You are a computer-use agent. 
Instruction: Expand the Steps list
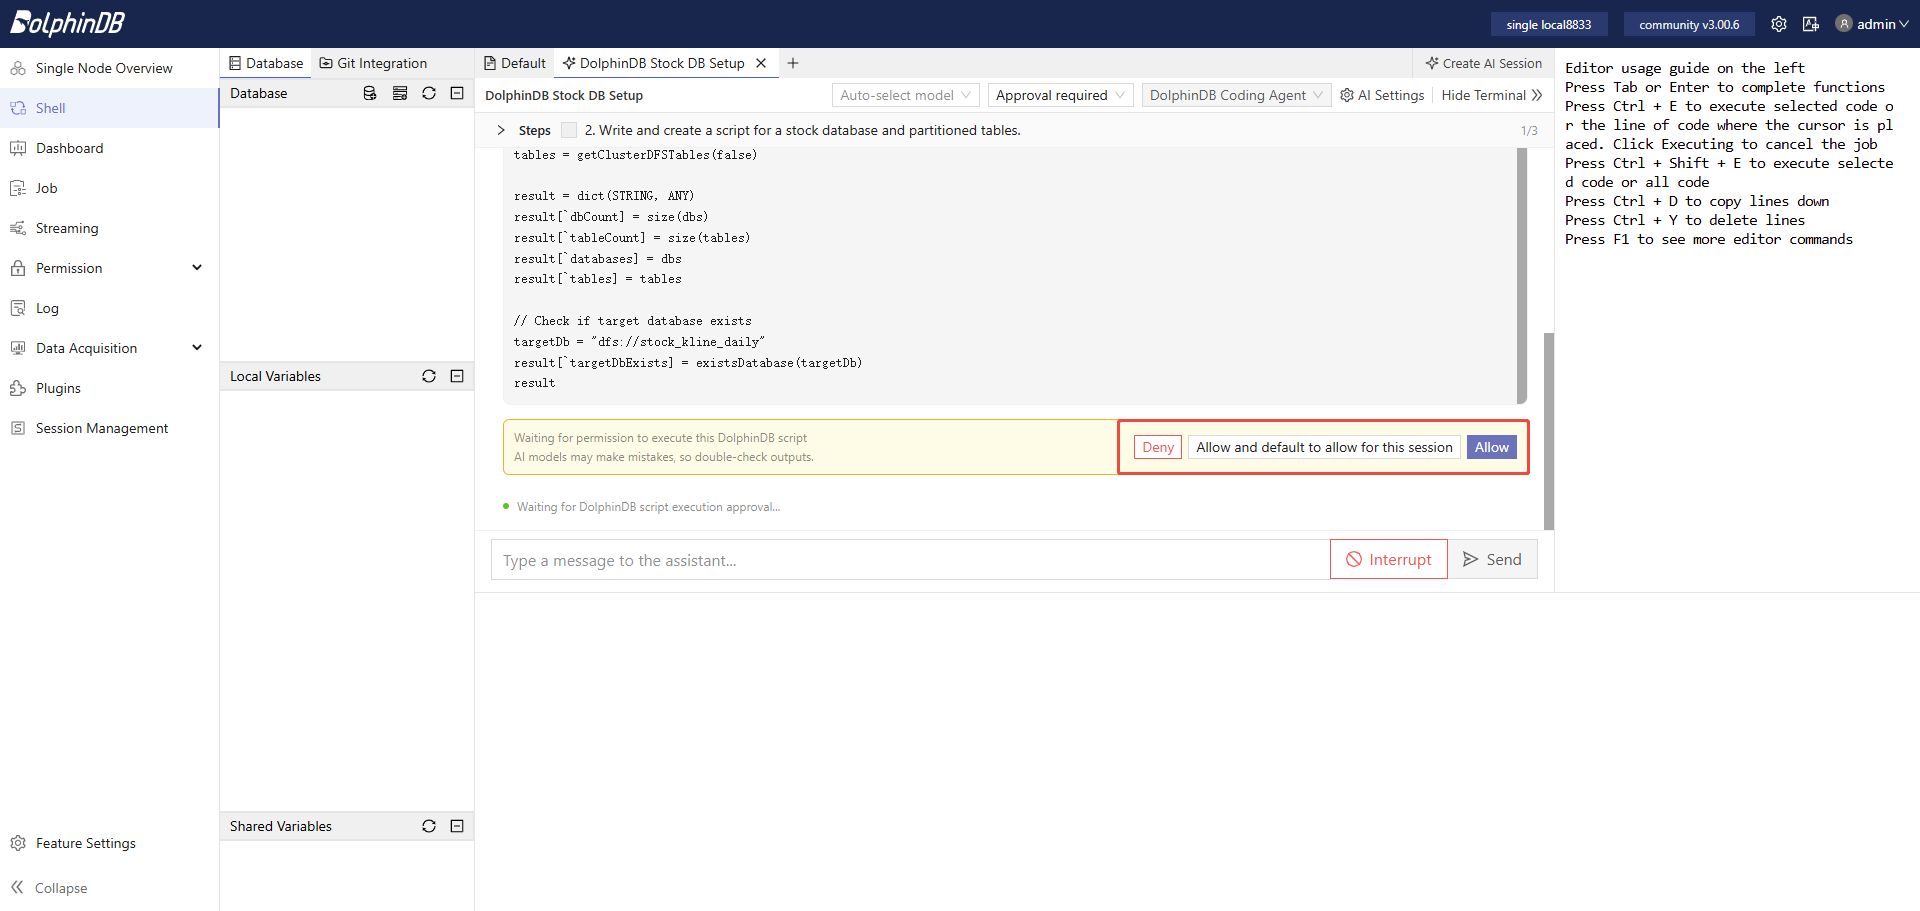click(501, 130)
